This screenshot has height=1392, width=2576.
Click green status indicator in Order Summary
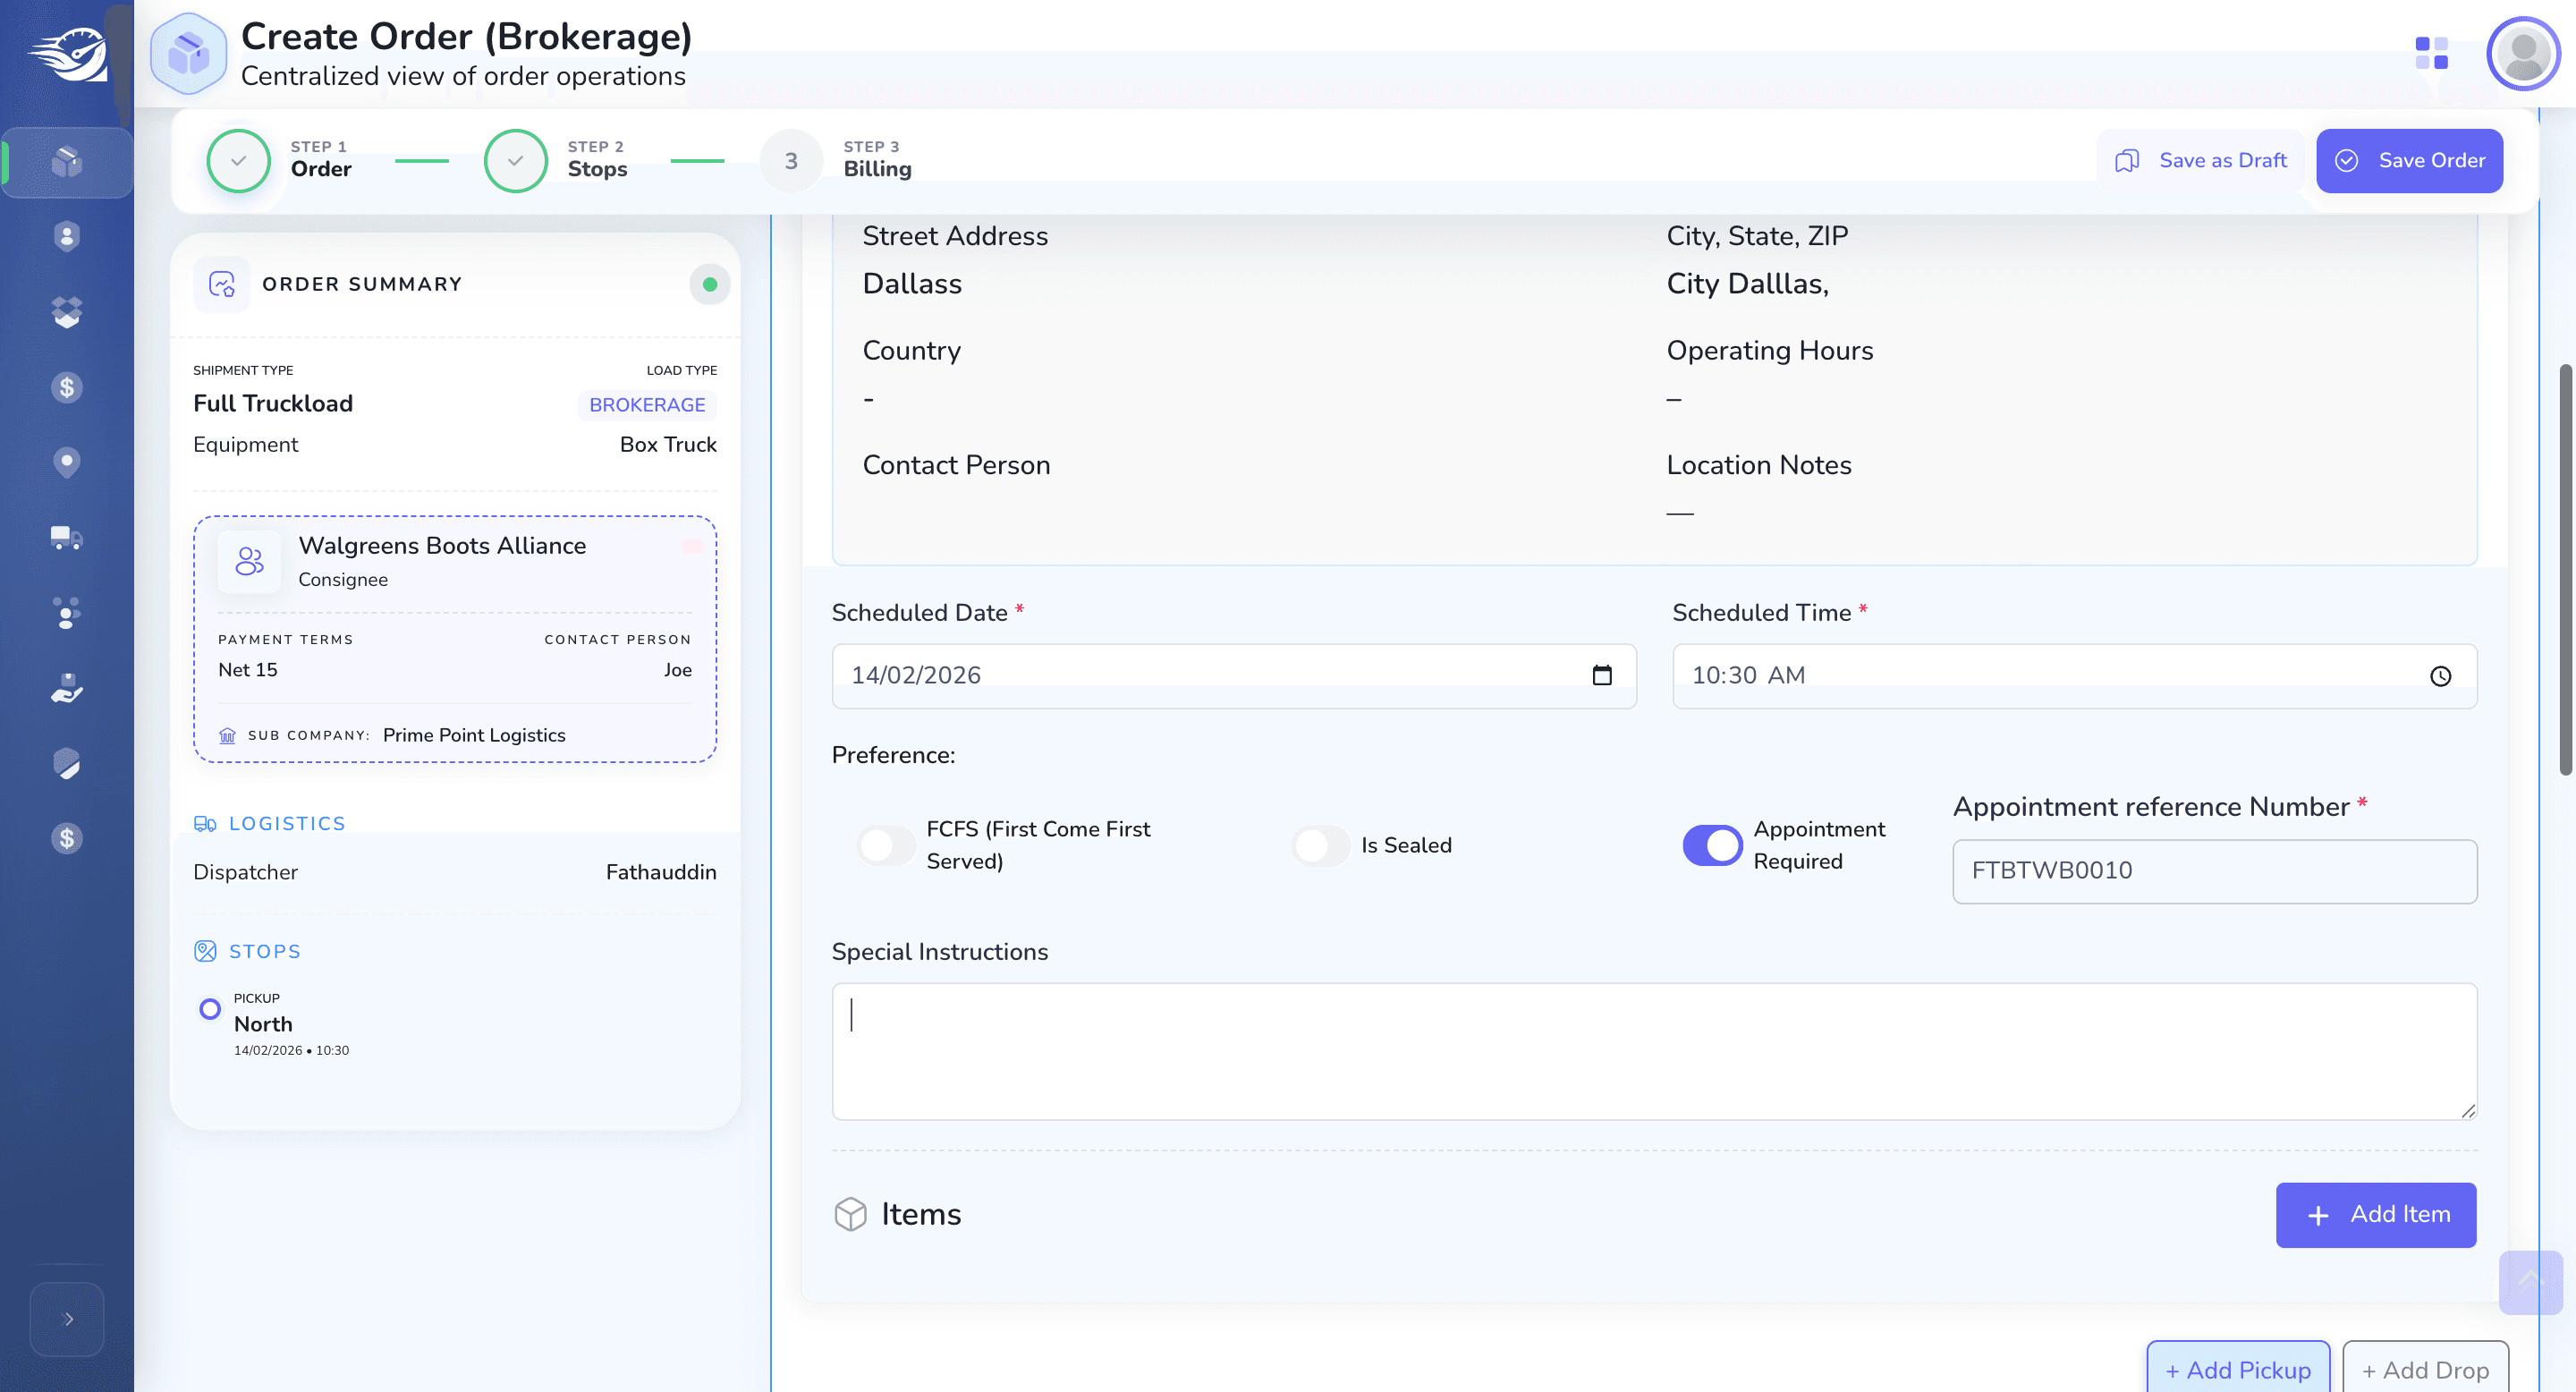pos(709,284)
